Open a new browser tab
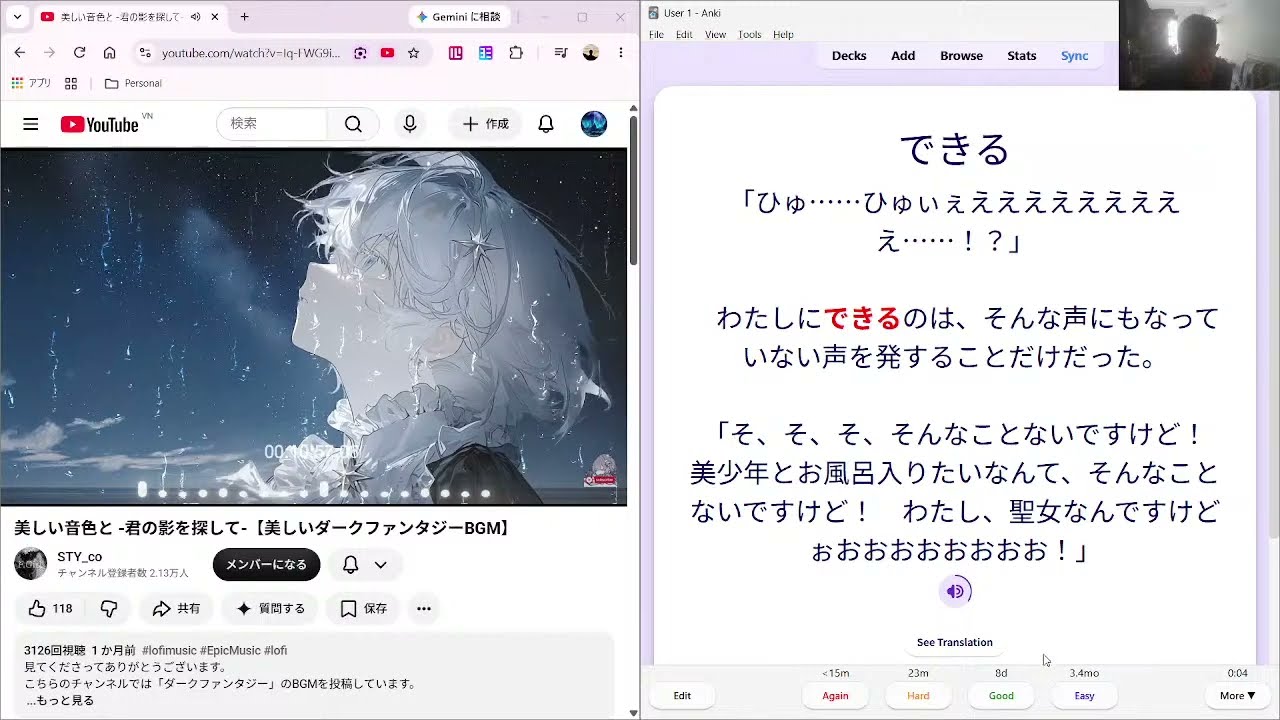This screenshot has height=720, width=1280. [244, 17]
